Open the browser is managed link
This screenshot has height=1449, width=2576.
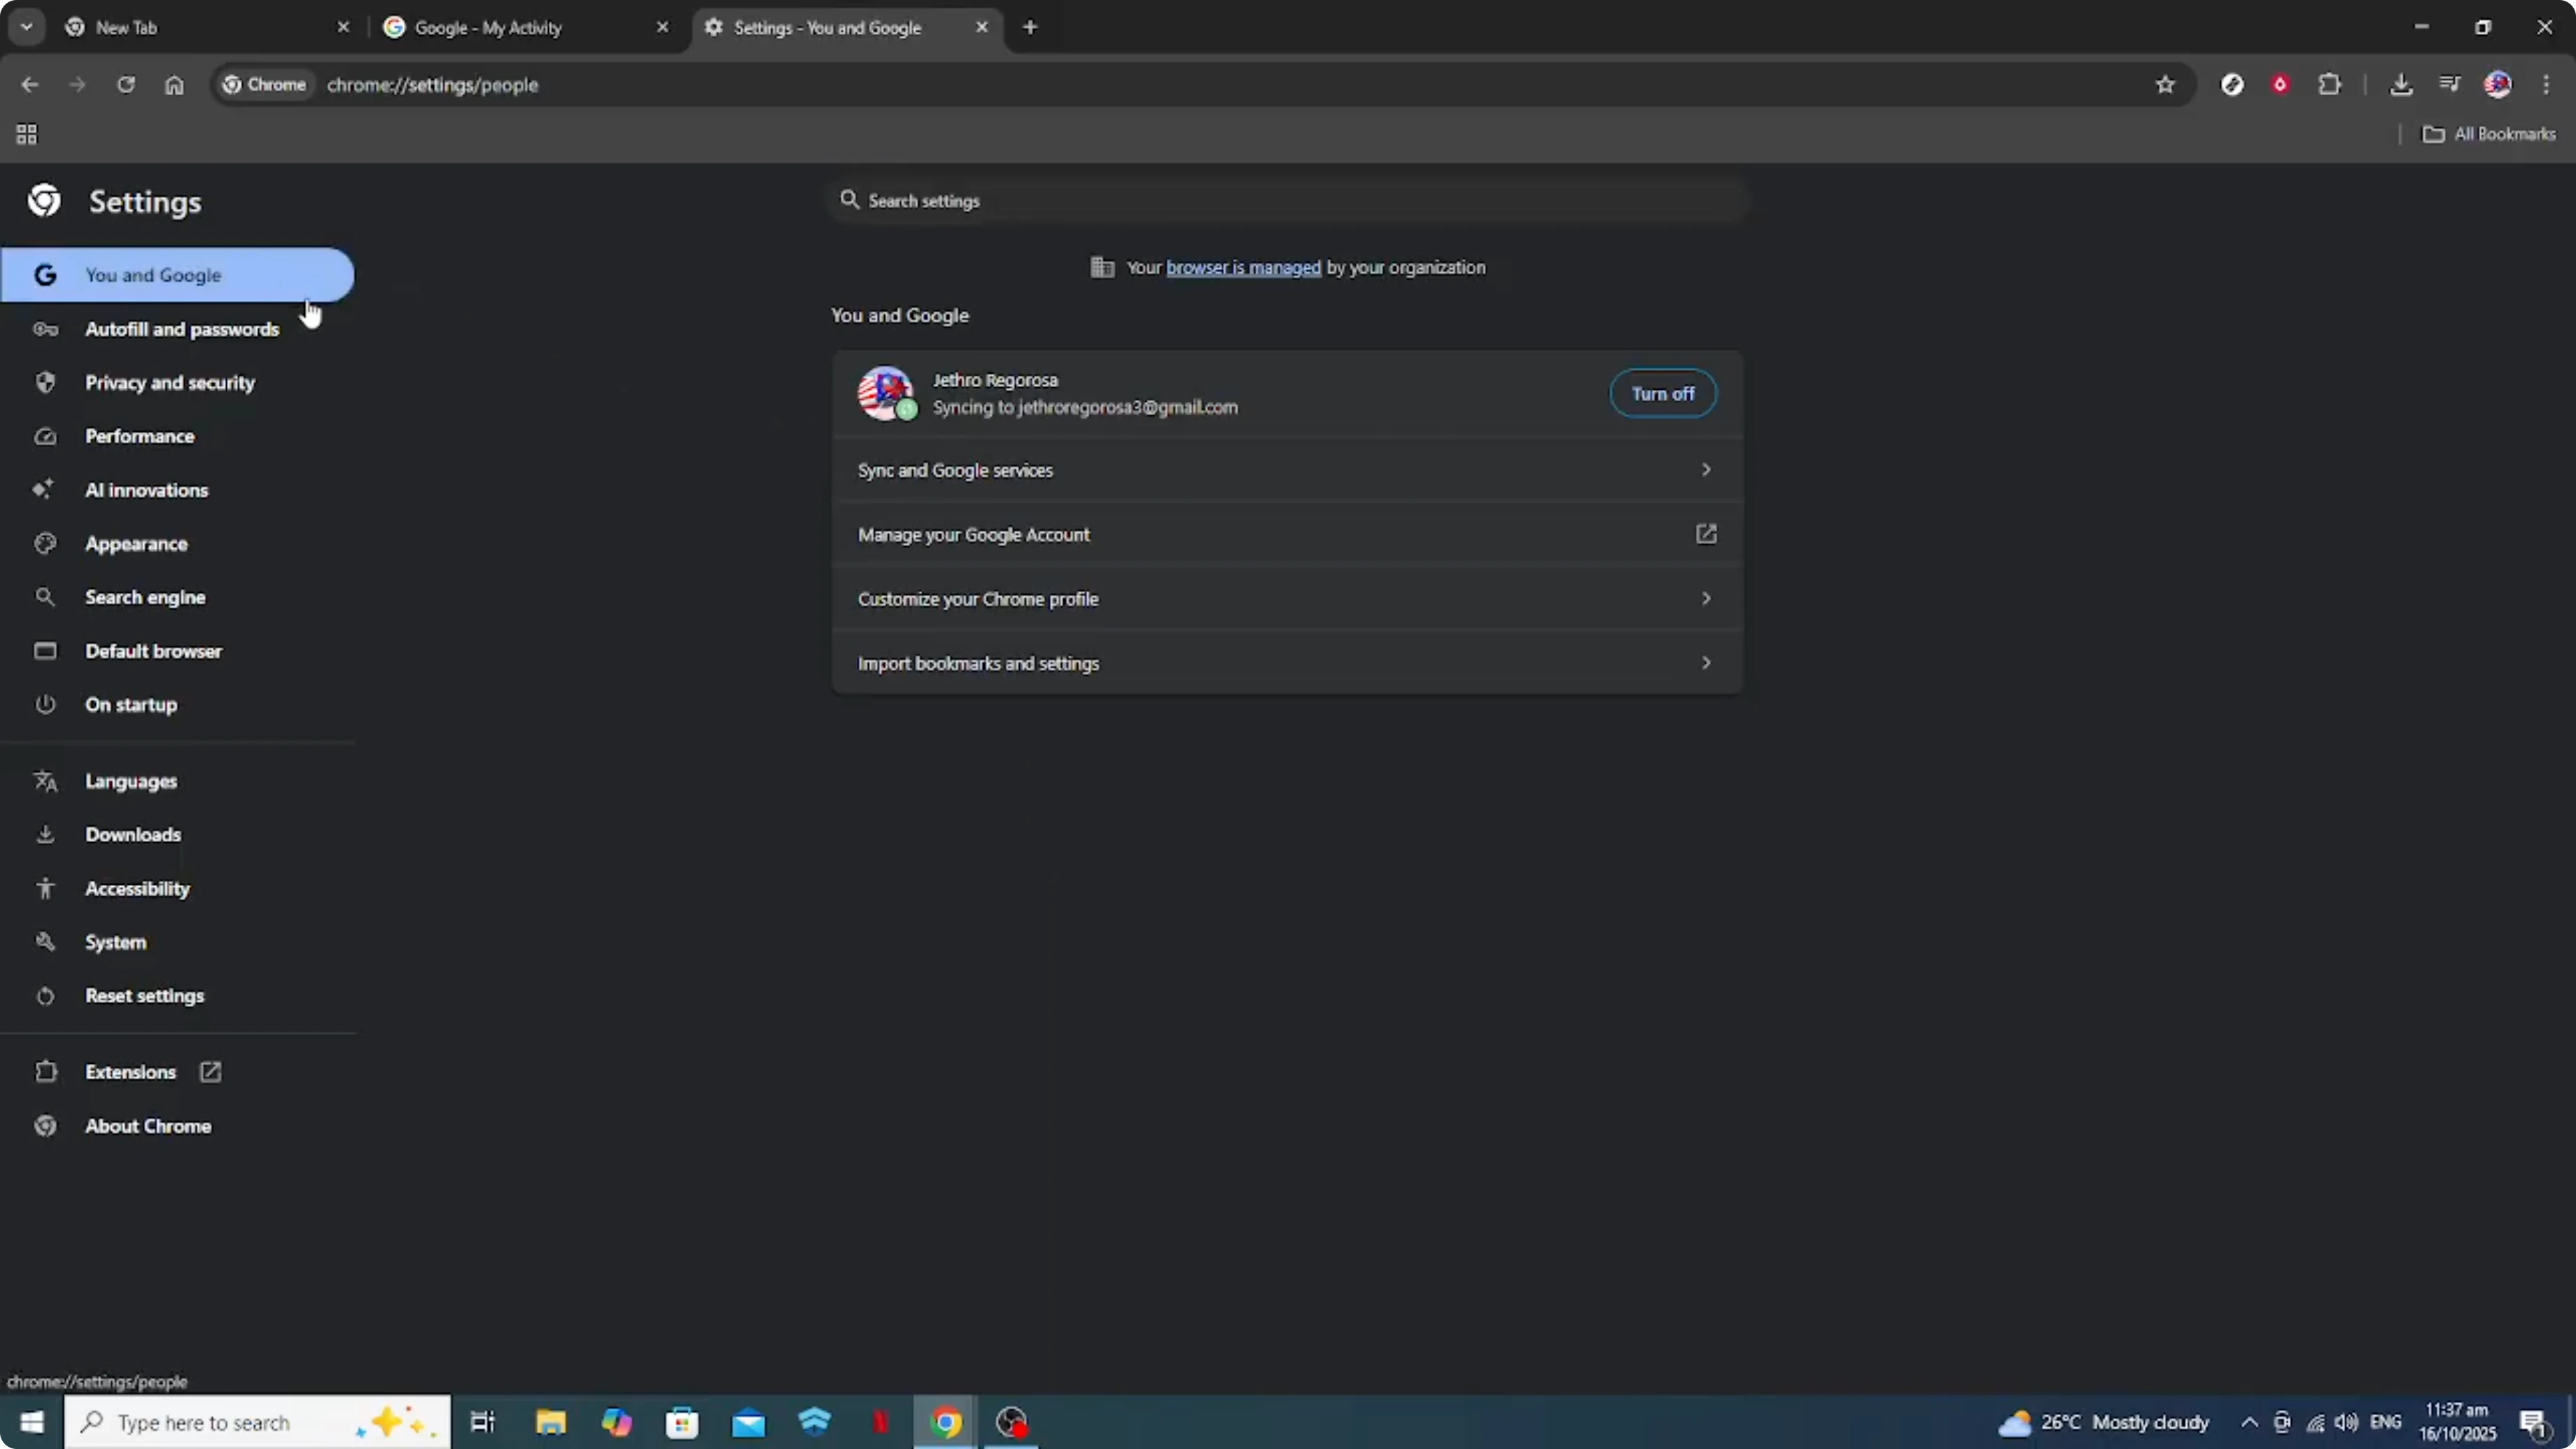point(1243,268)
